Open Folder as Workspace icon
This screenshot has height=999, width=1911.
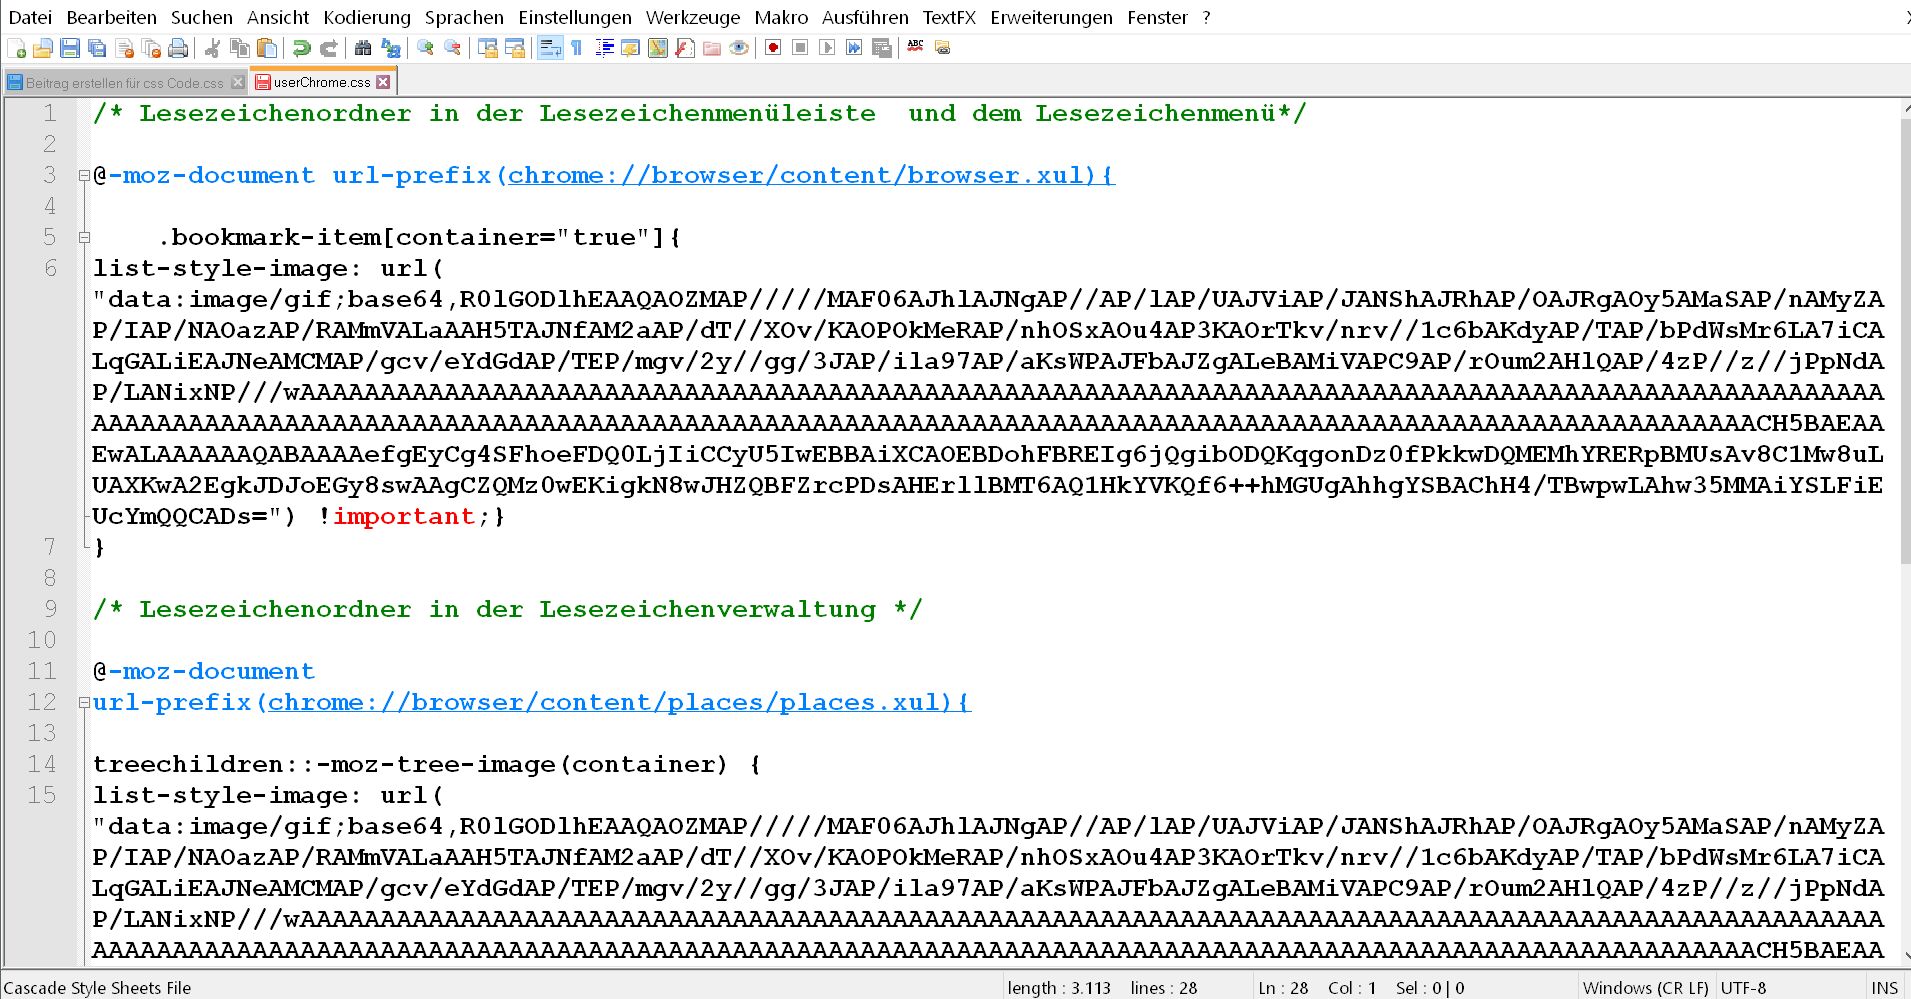click(x=711, y=48)
